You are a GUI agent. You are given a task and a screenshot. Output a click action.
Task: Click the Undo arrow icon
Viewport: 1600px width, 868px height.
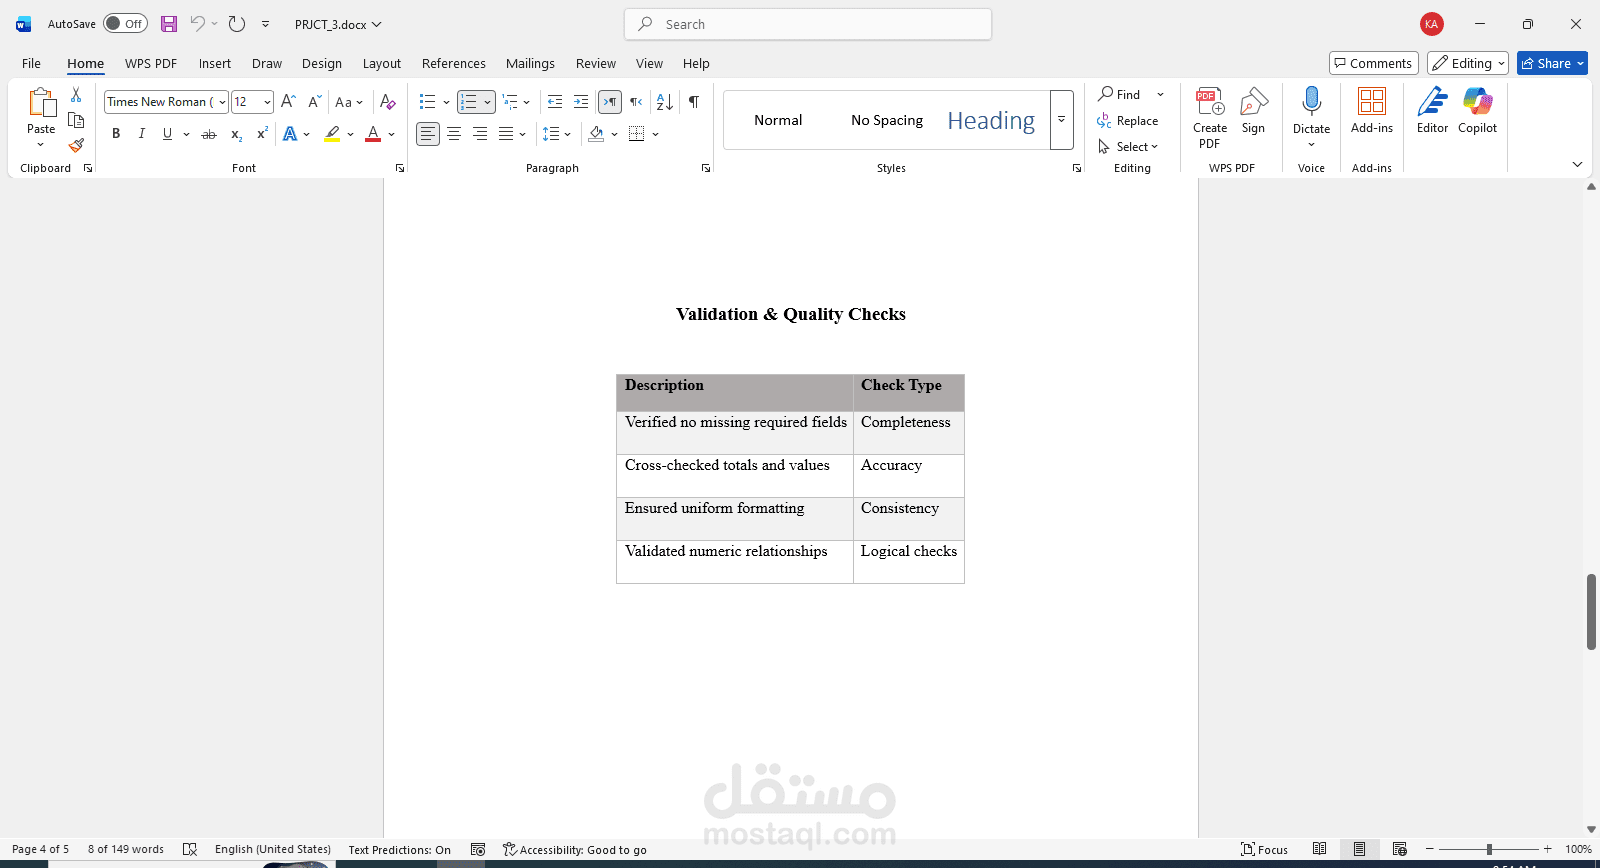click(x=198, y=24)
